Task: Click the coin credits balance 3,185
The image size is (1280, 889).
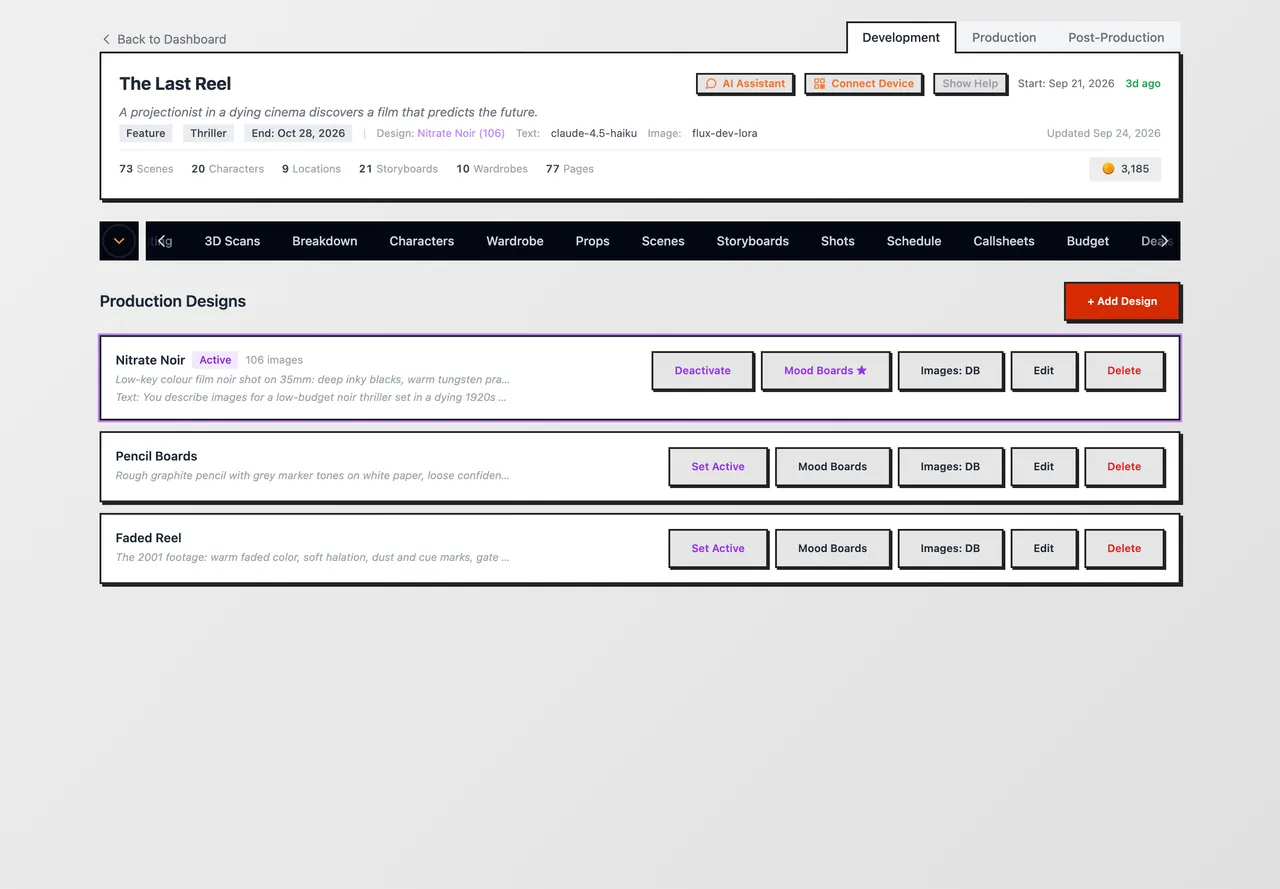Action: coord(1125,169)
